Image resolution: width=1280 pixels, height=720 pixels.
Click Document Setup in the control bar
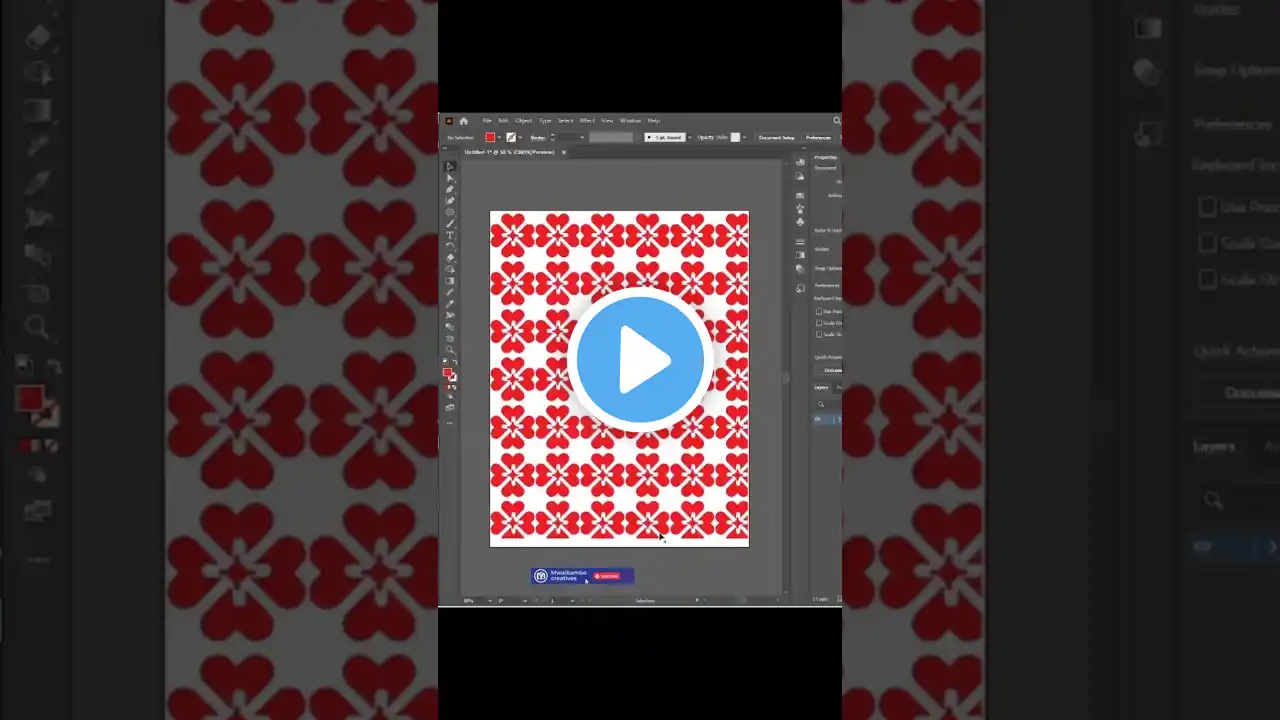point(777,138)
